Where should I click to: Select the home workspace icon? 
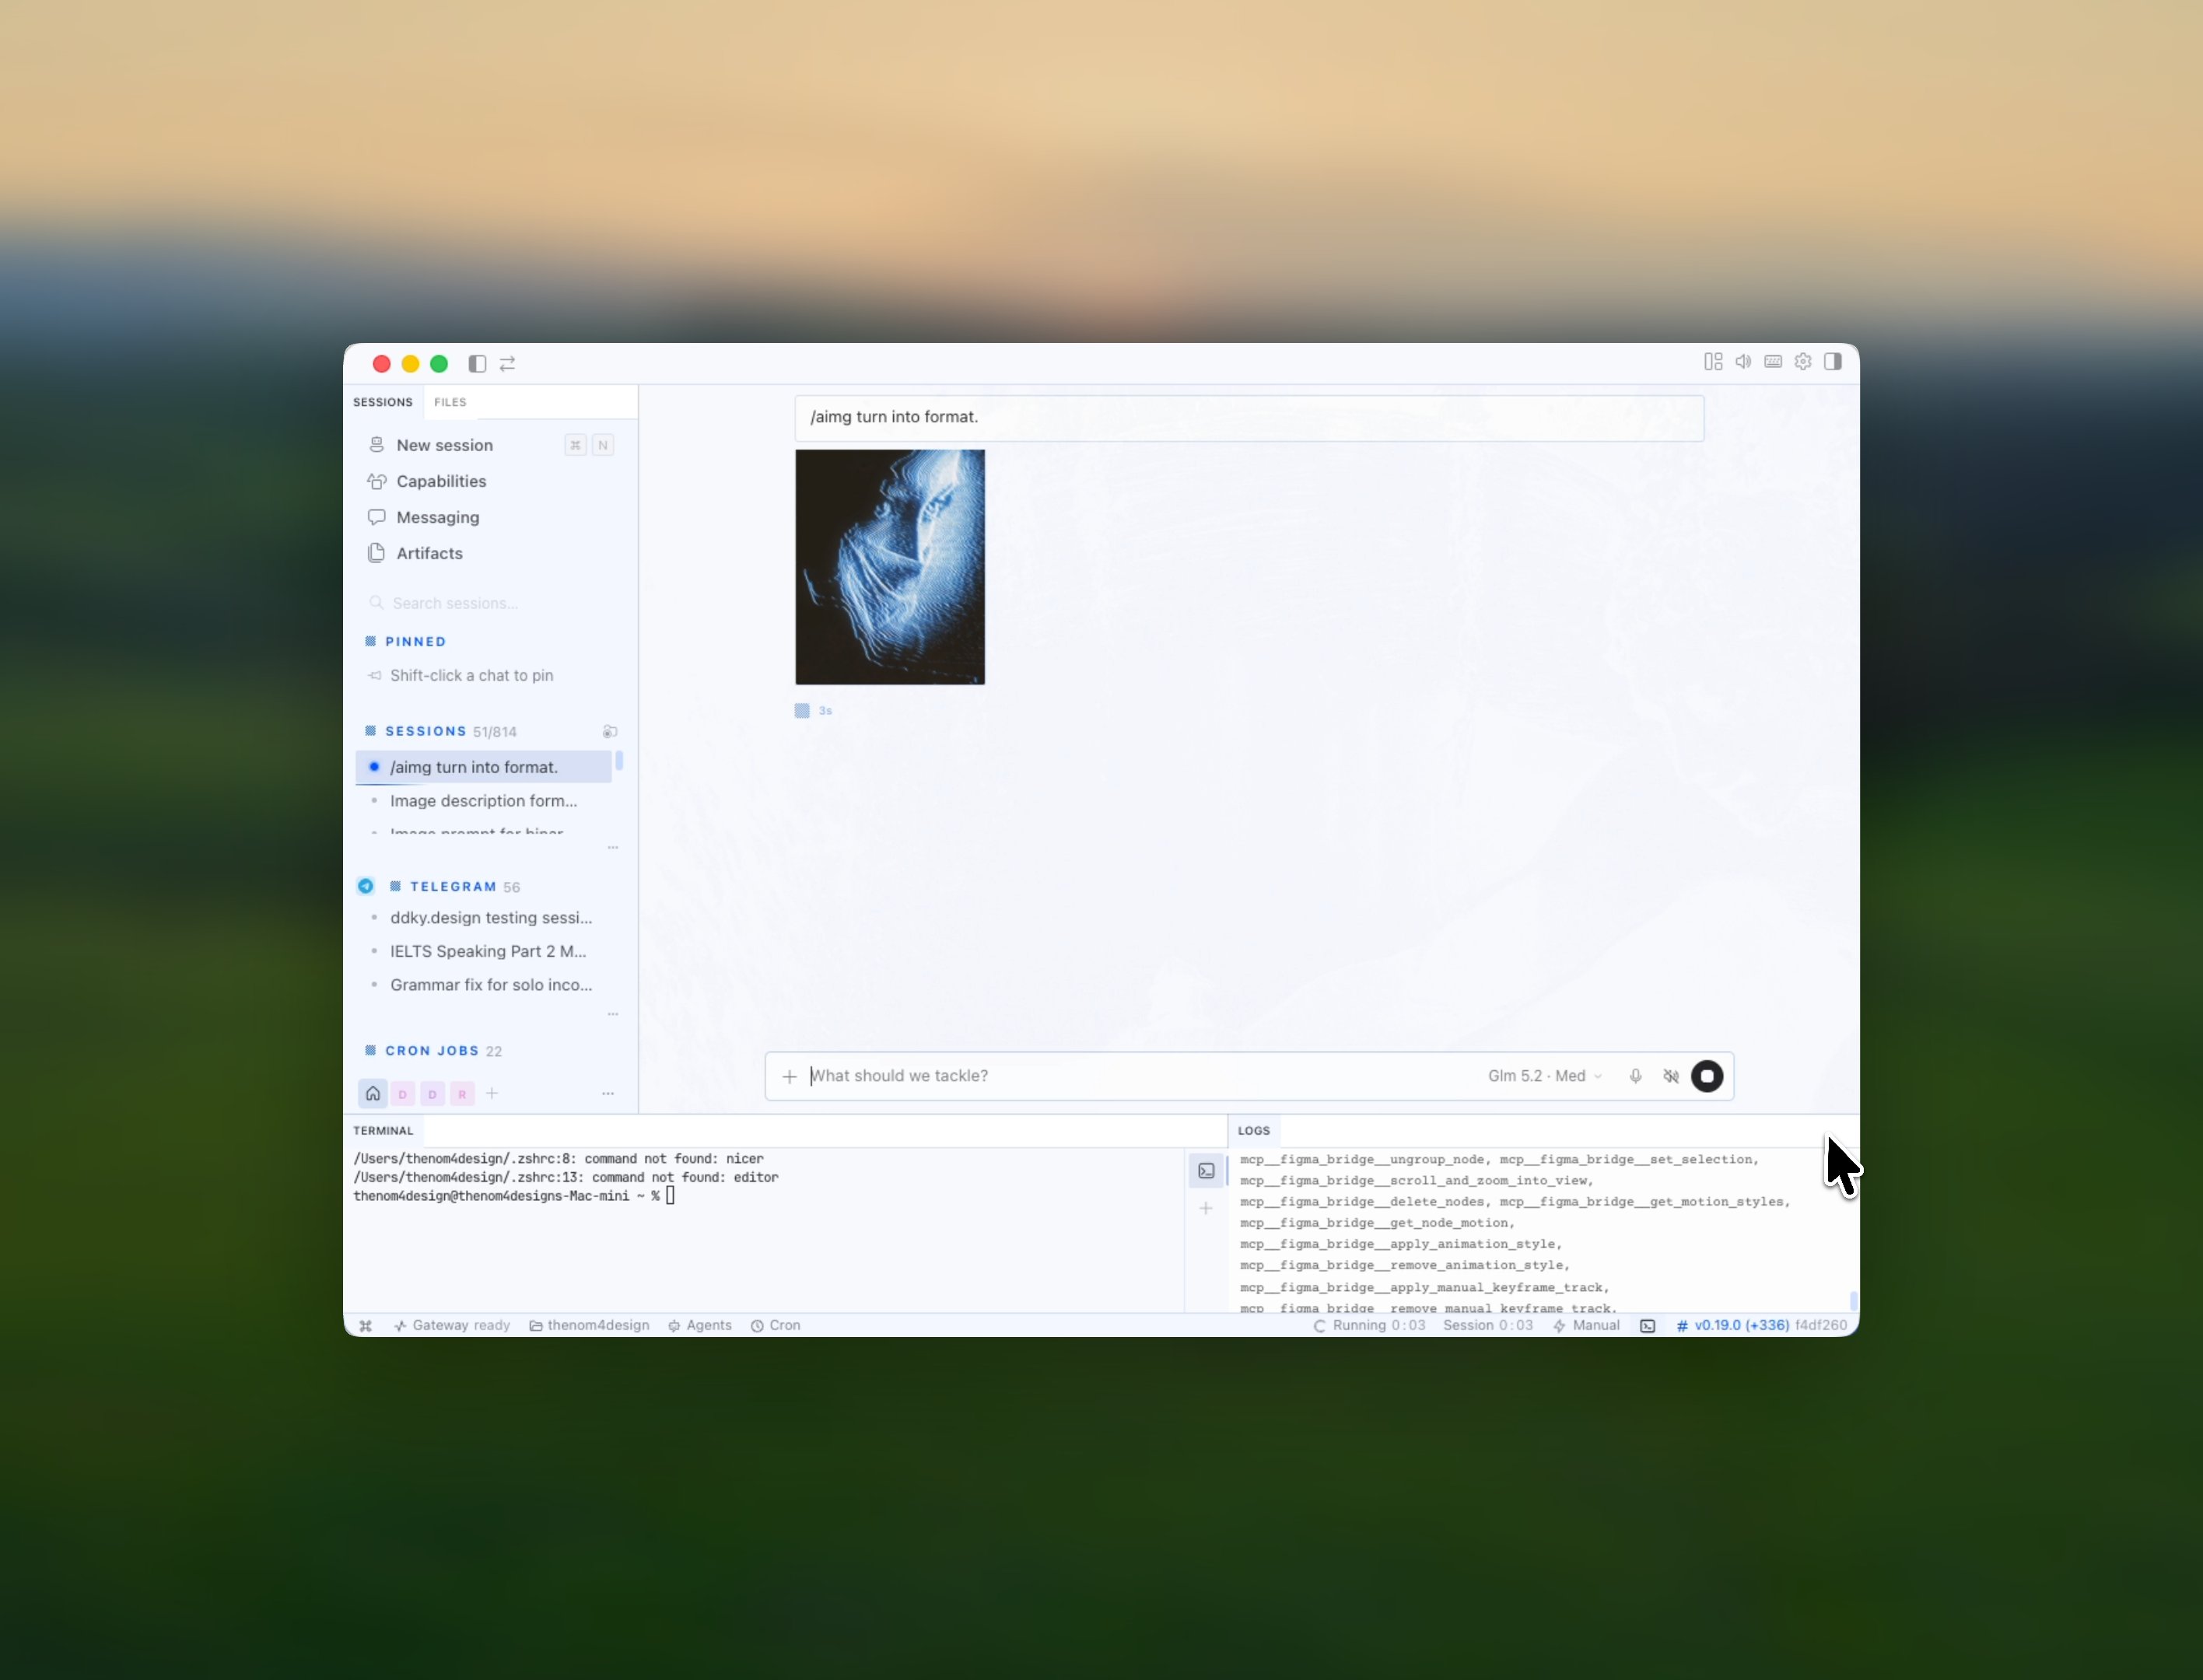373,1094
